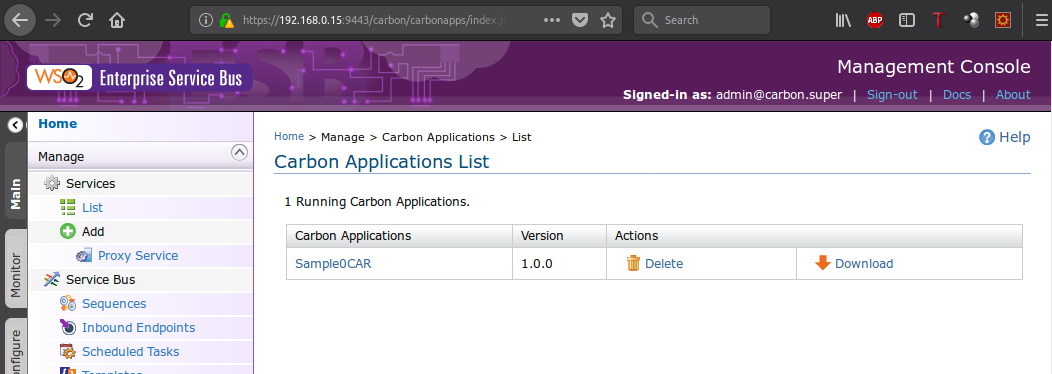Toggle the browser sidebar view icon
The width and height of the screenshot is (1052, 374).
[x=907, y=20]
